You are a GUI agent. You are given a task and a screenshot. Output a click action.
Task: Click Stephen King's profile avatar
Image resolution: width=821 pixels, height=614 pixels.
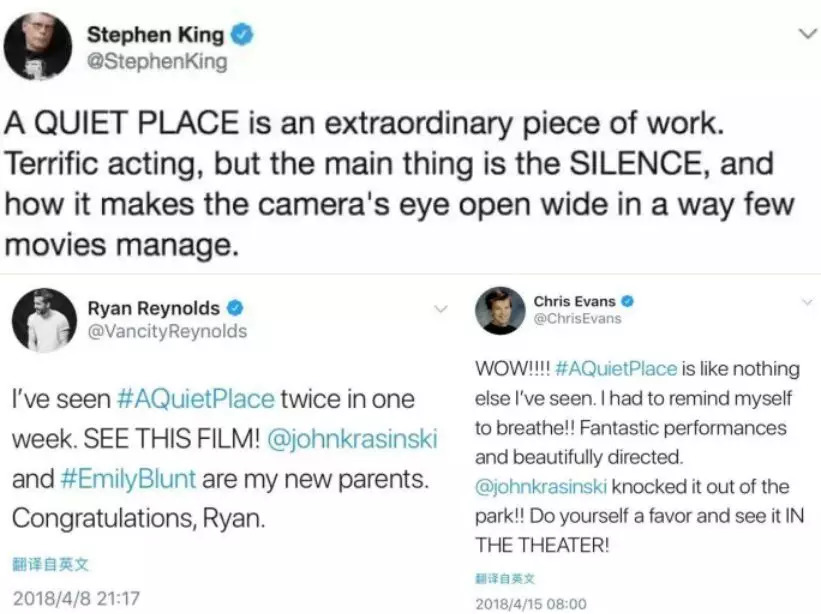tap(40, 45)
